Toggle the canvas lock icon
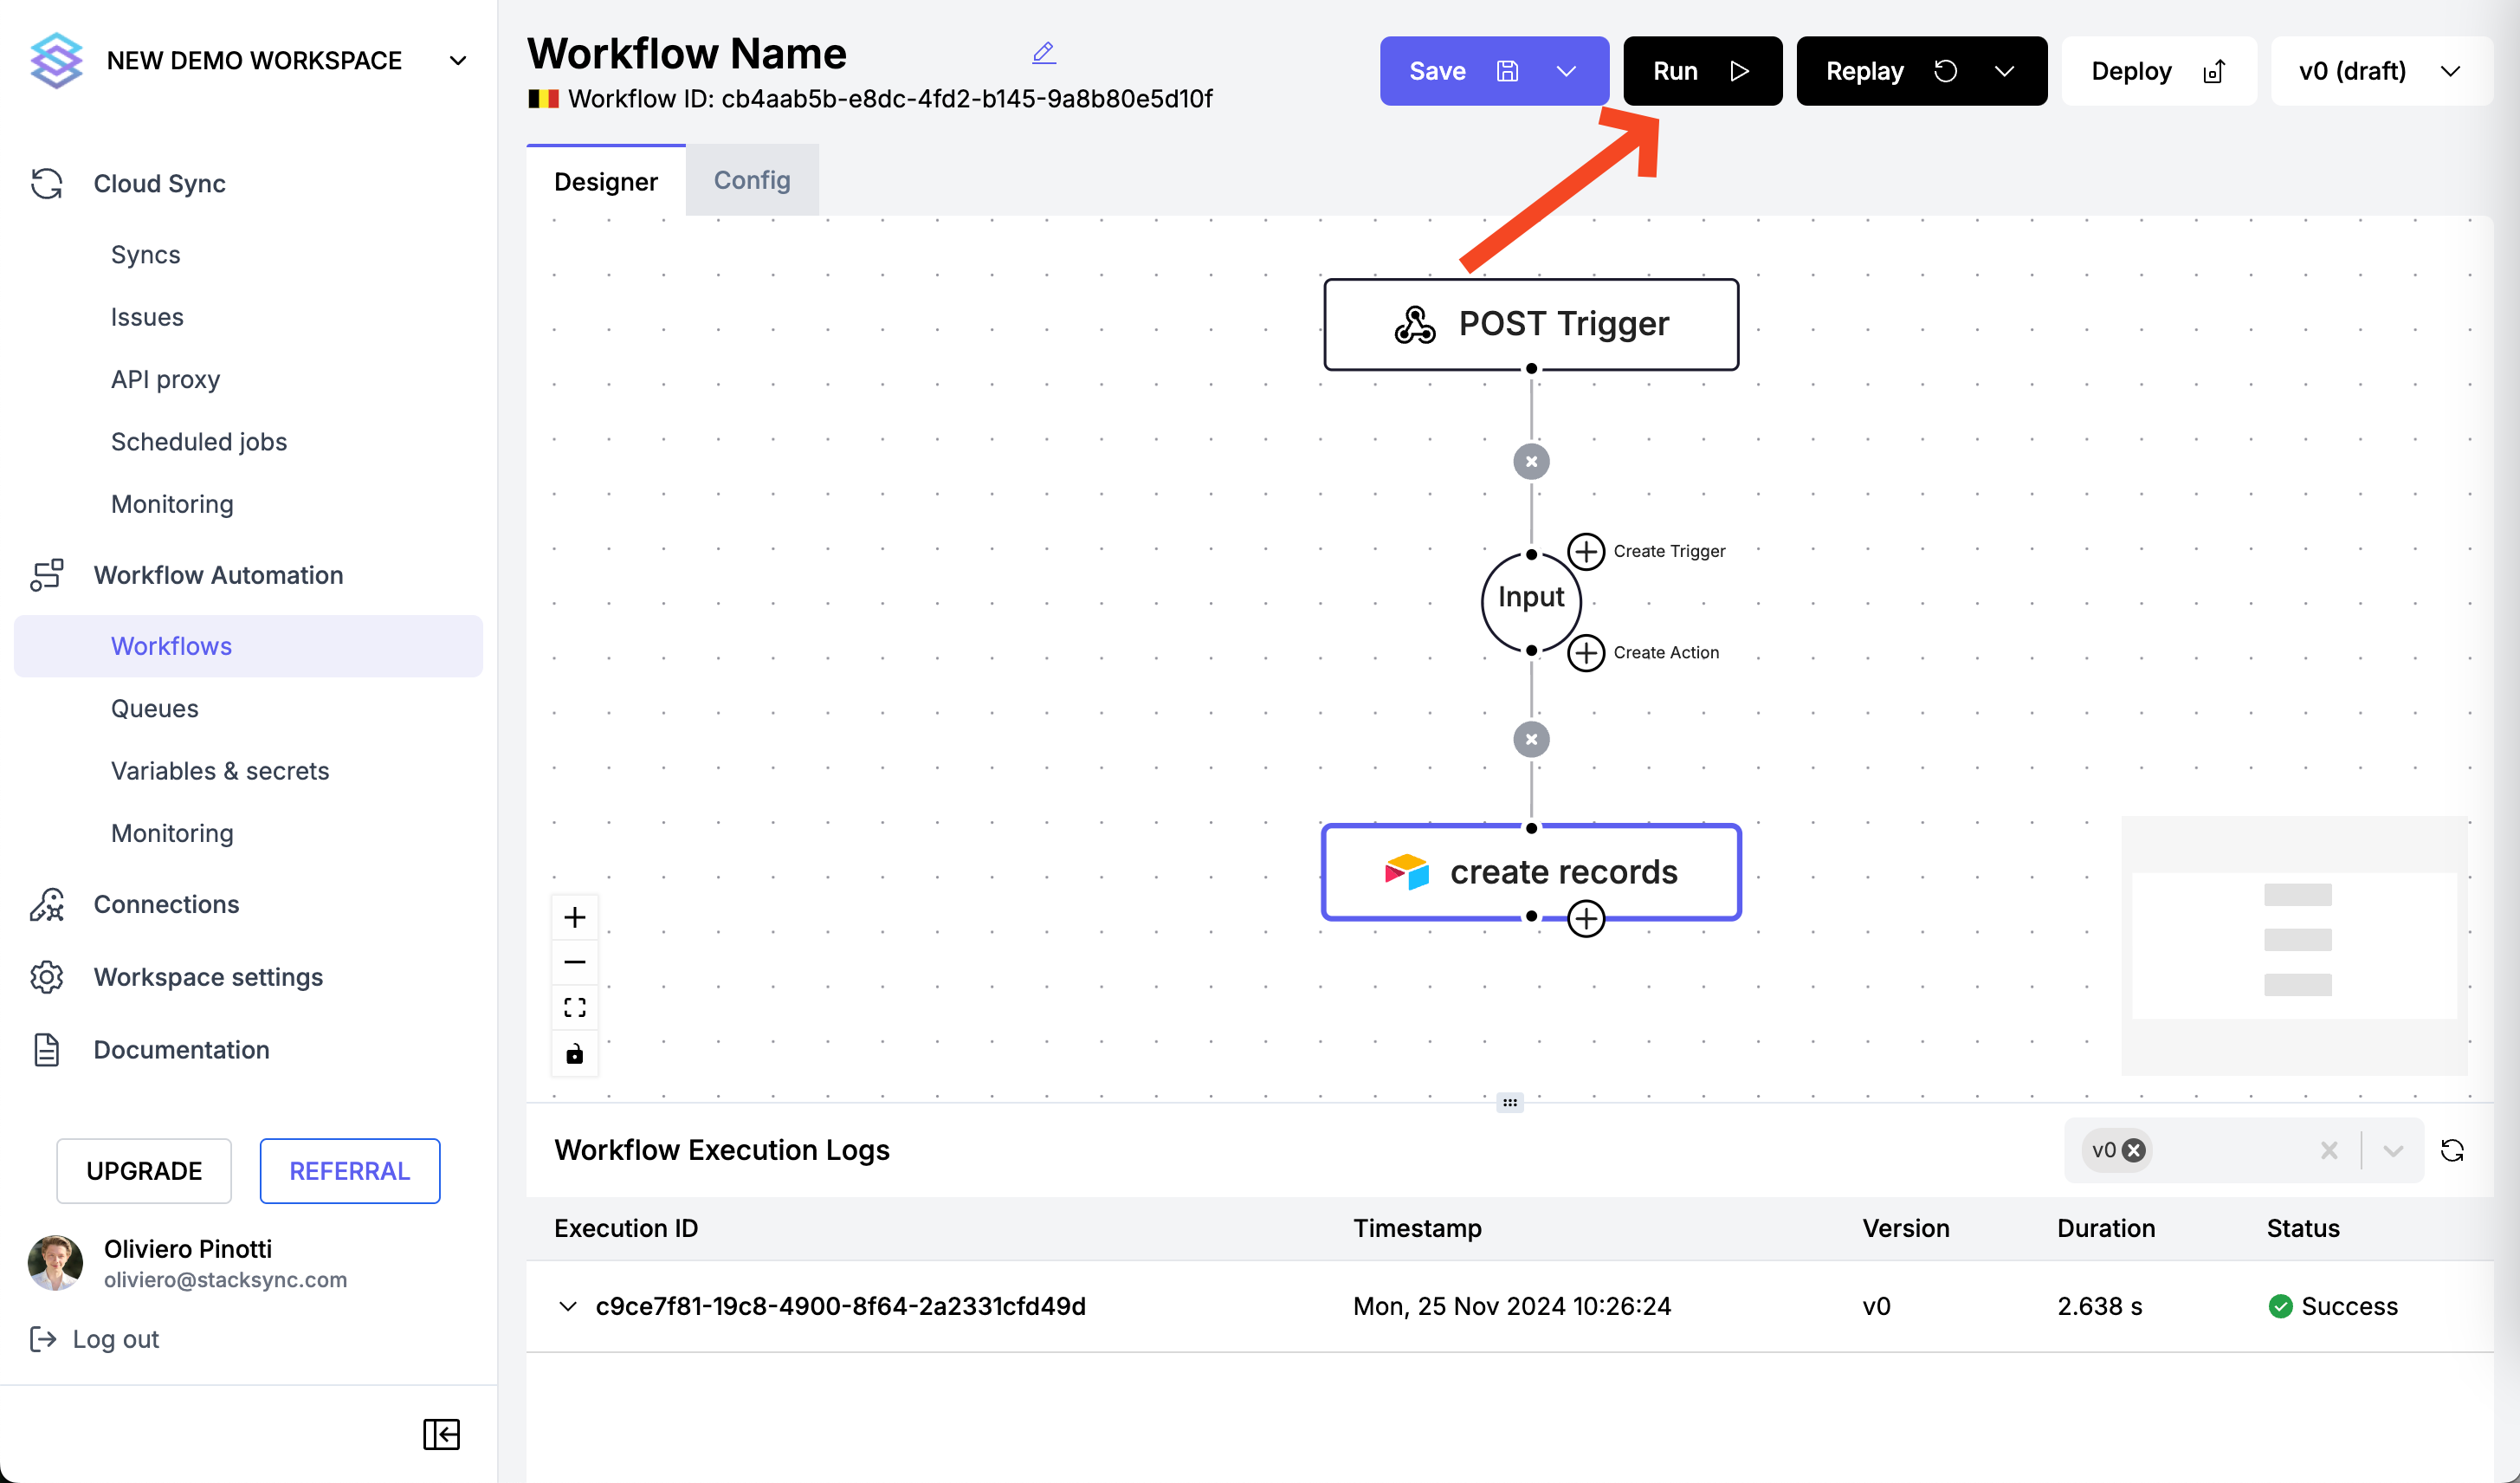2520x1483 pixels. 574,1053
